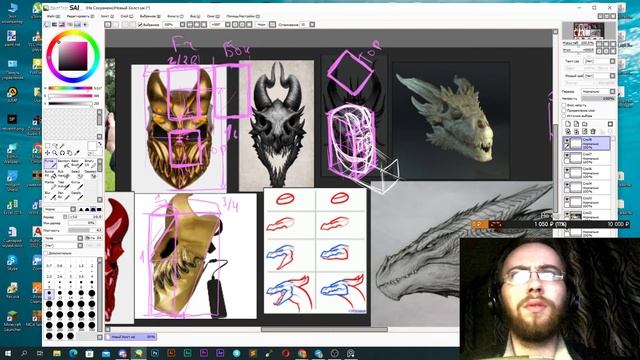Screen dimensions: 640x360
Task: Select the Blur brush tool
Action: [x=51, y=196]
